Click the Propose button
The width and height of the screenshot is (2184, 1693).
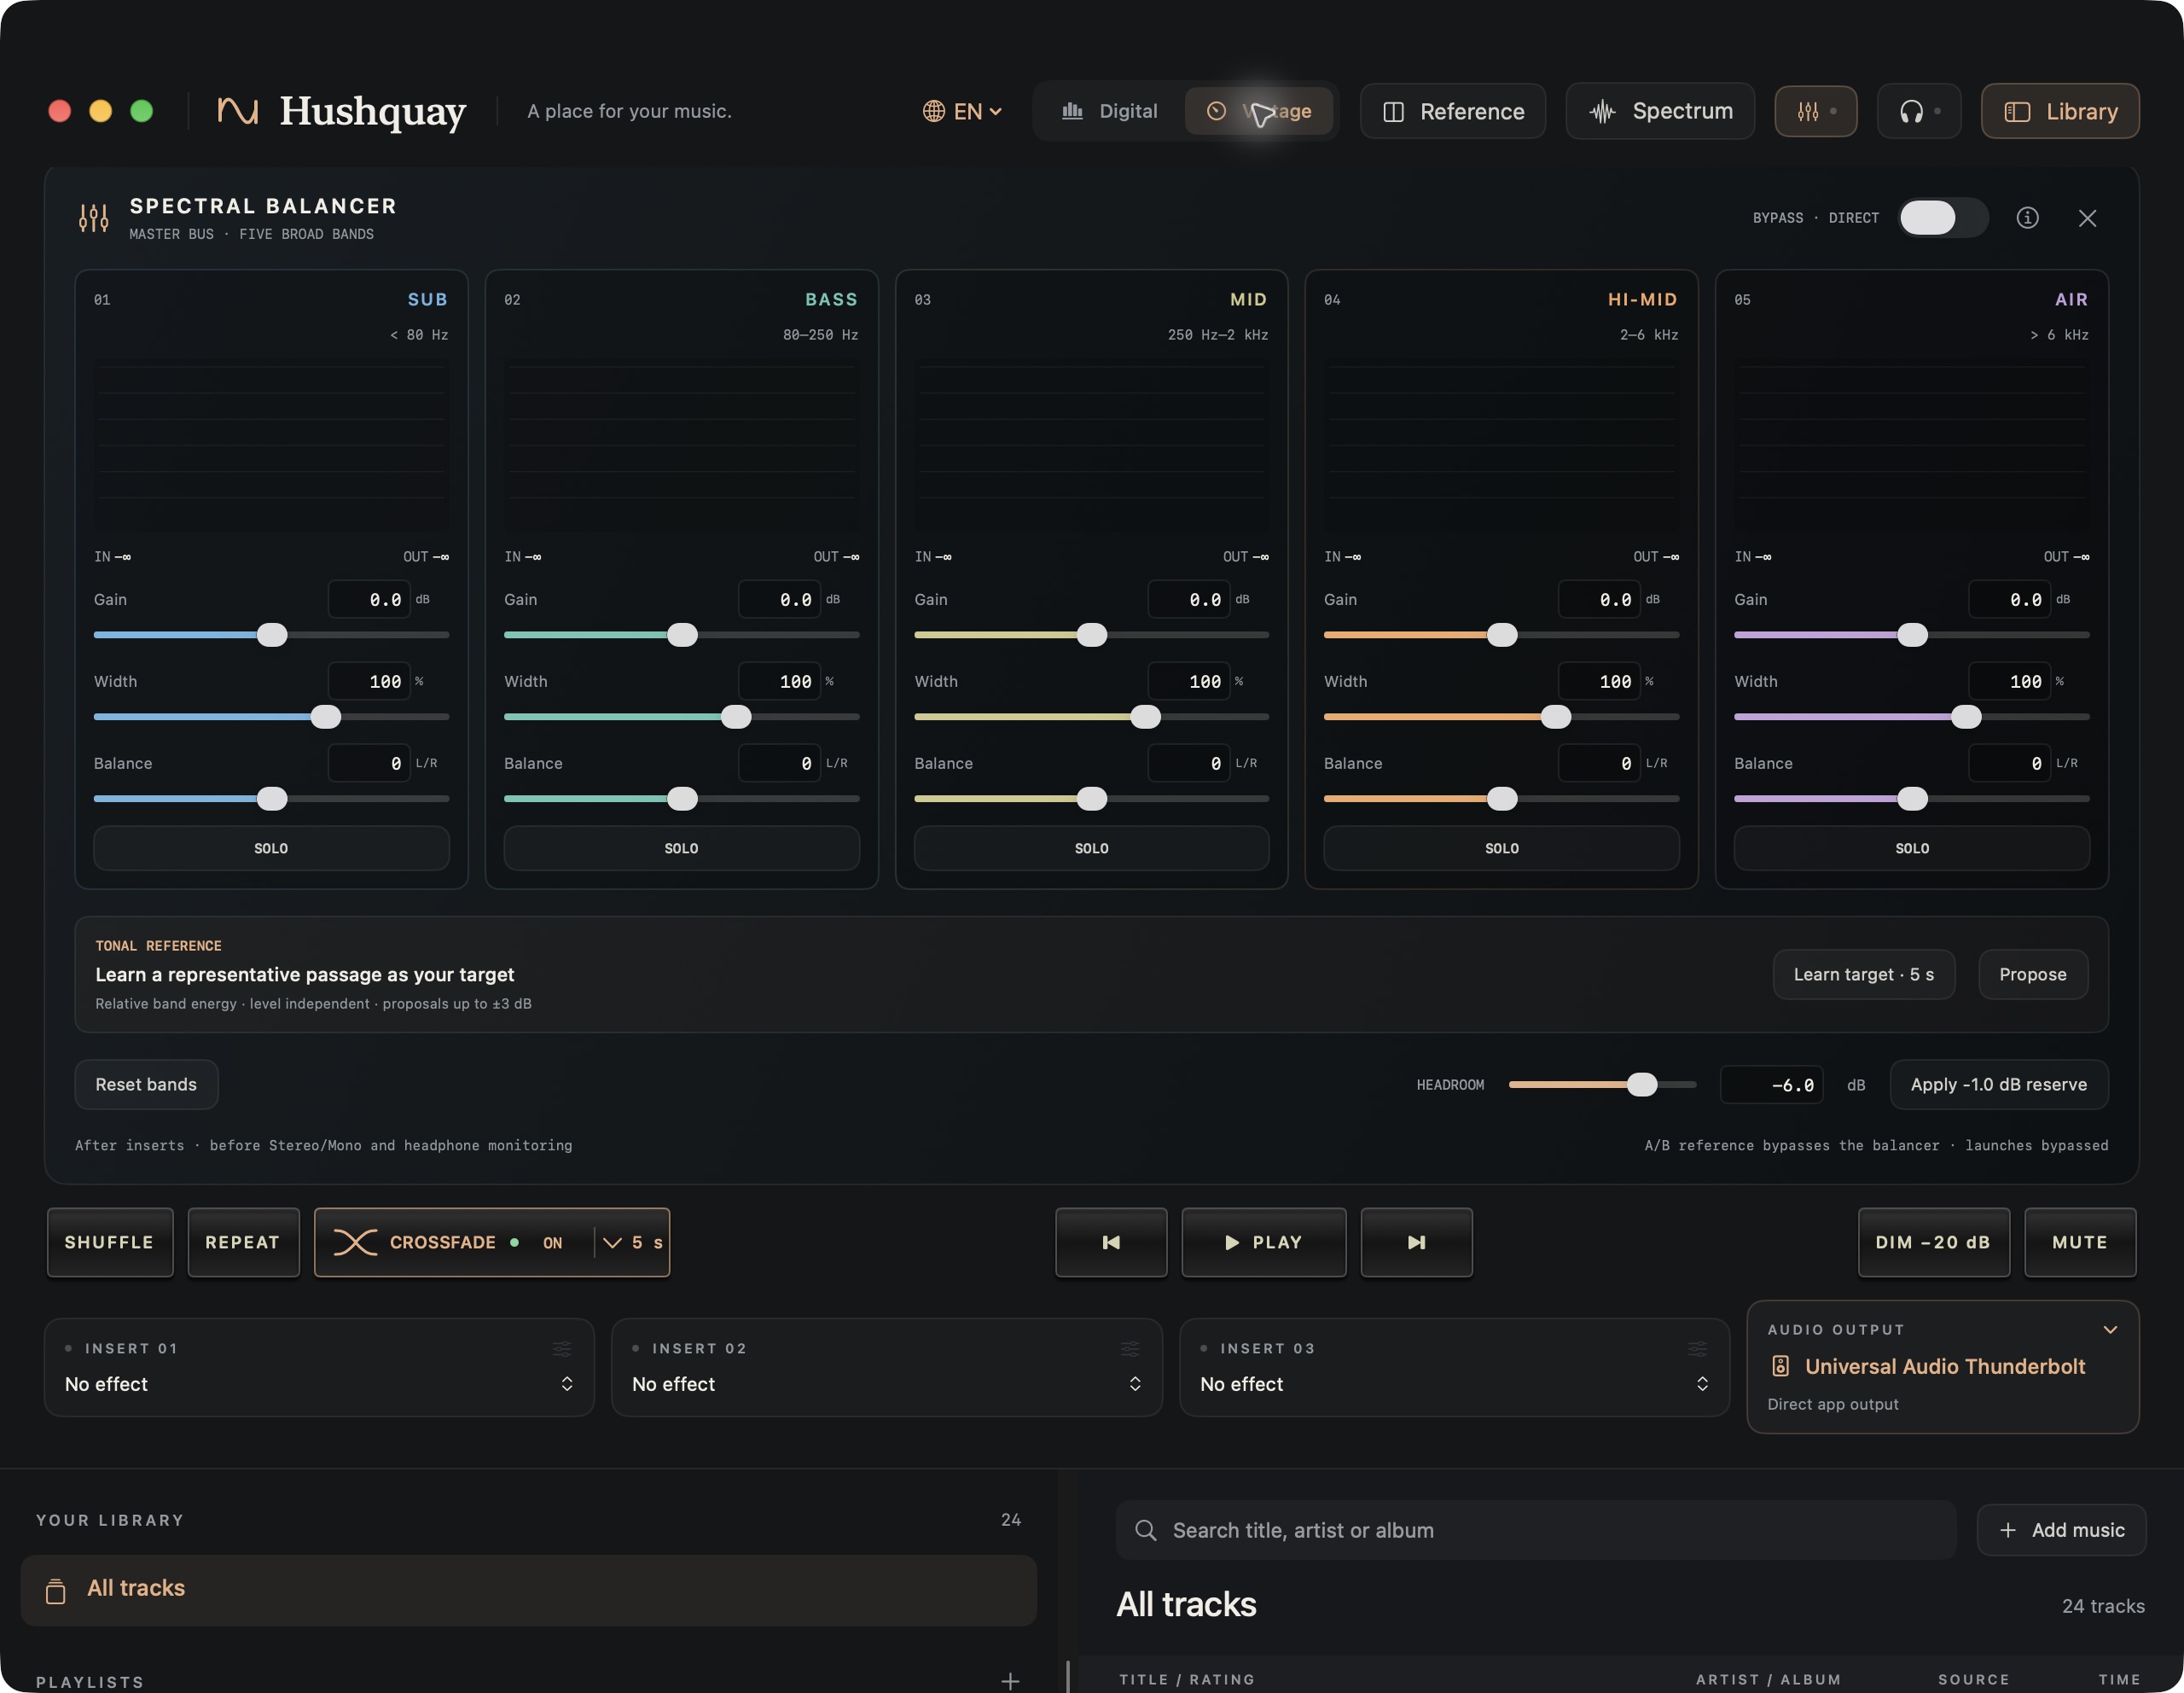pyautogui.click(x=2032, y=974)
